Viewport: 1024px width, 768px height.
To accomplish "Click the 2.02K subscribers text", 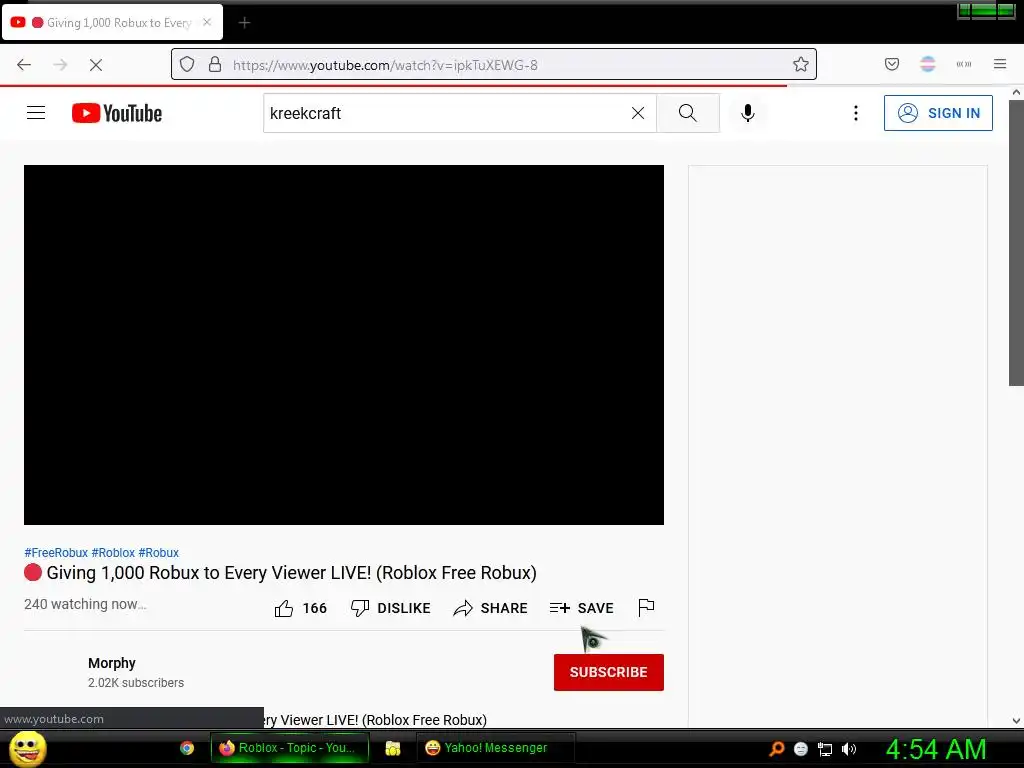I will (136, 682).
